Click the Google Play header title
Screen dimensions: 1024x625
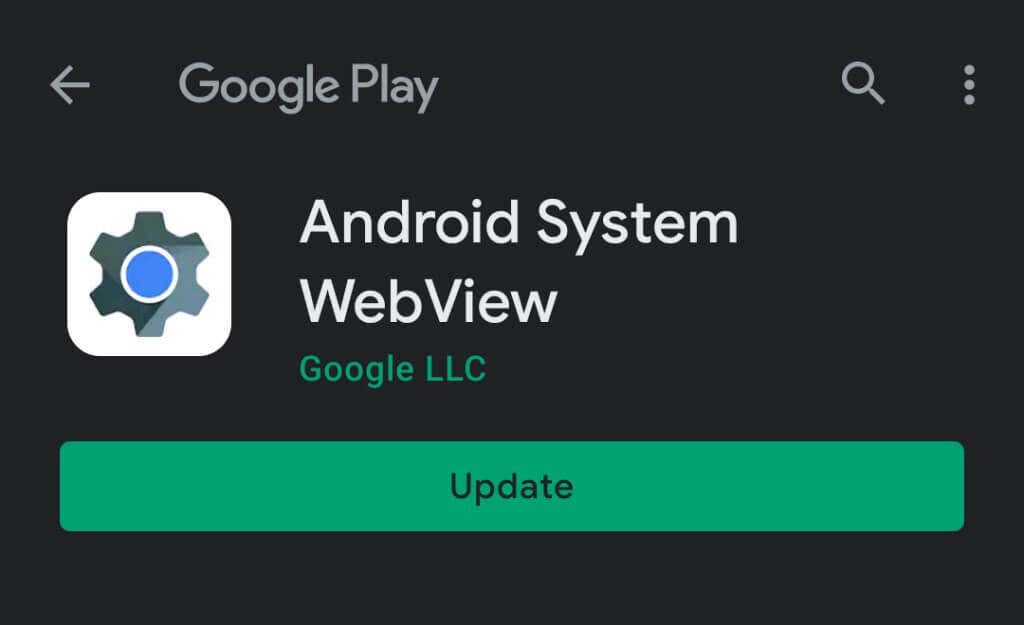click(308, 88)
